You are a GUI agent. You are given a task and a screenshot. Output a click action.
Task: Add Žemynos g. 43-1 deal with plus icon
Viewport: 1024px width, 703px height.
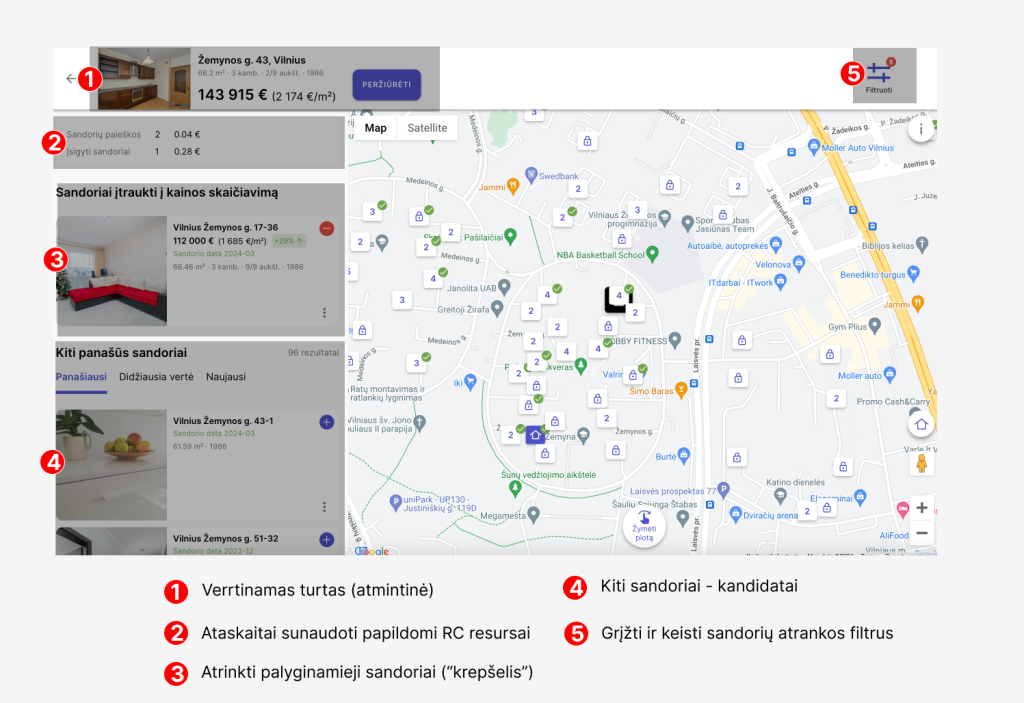326,423
